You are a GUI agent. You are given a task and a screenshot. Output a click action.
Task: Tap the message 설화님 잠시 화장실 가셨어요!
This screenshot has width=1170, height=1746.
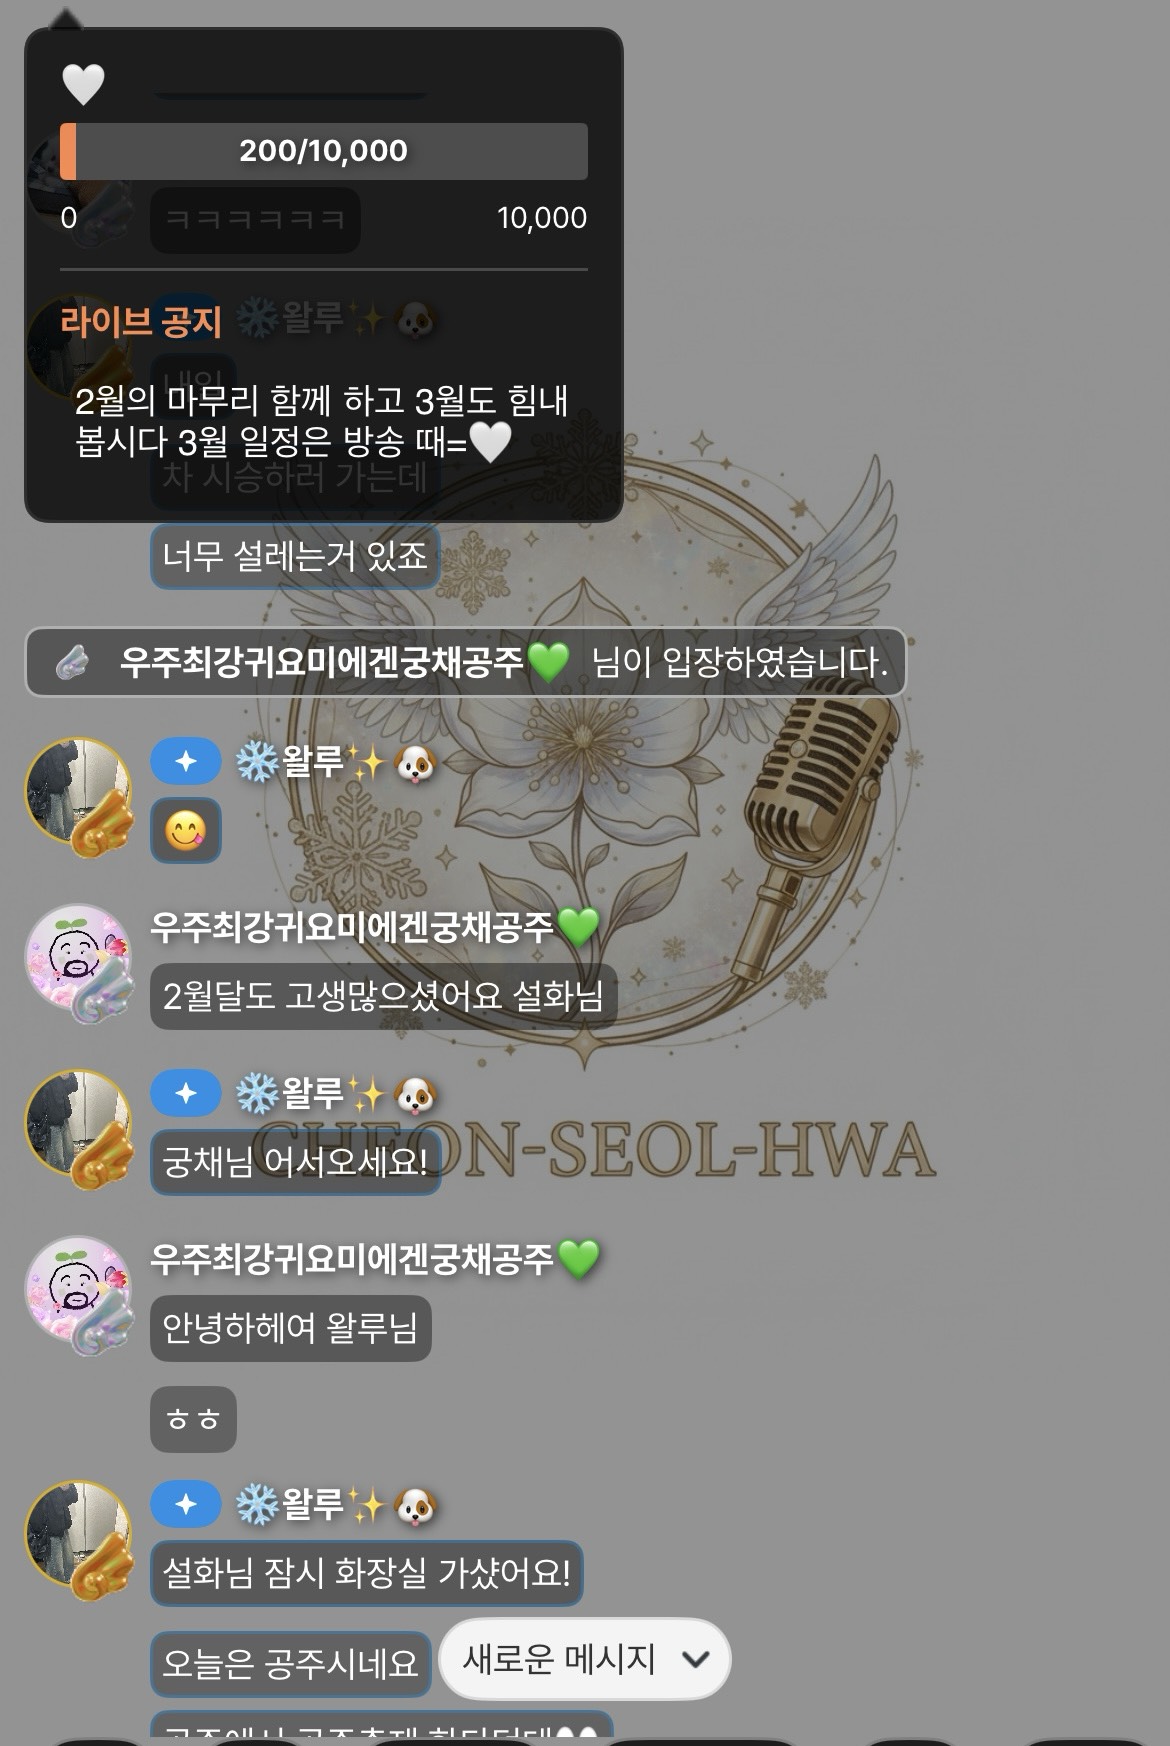(366, 1573)
